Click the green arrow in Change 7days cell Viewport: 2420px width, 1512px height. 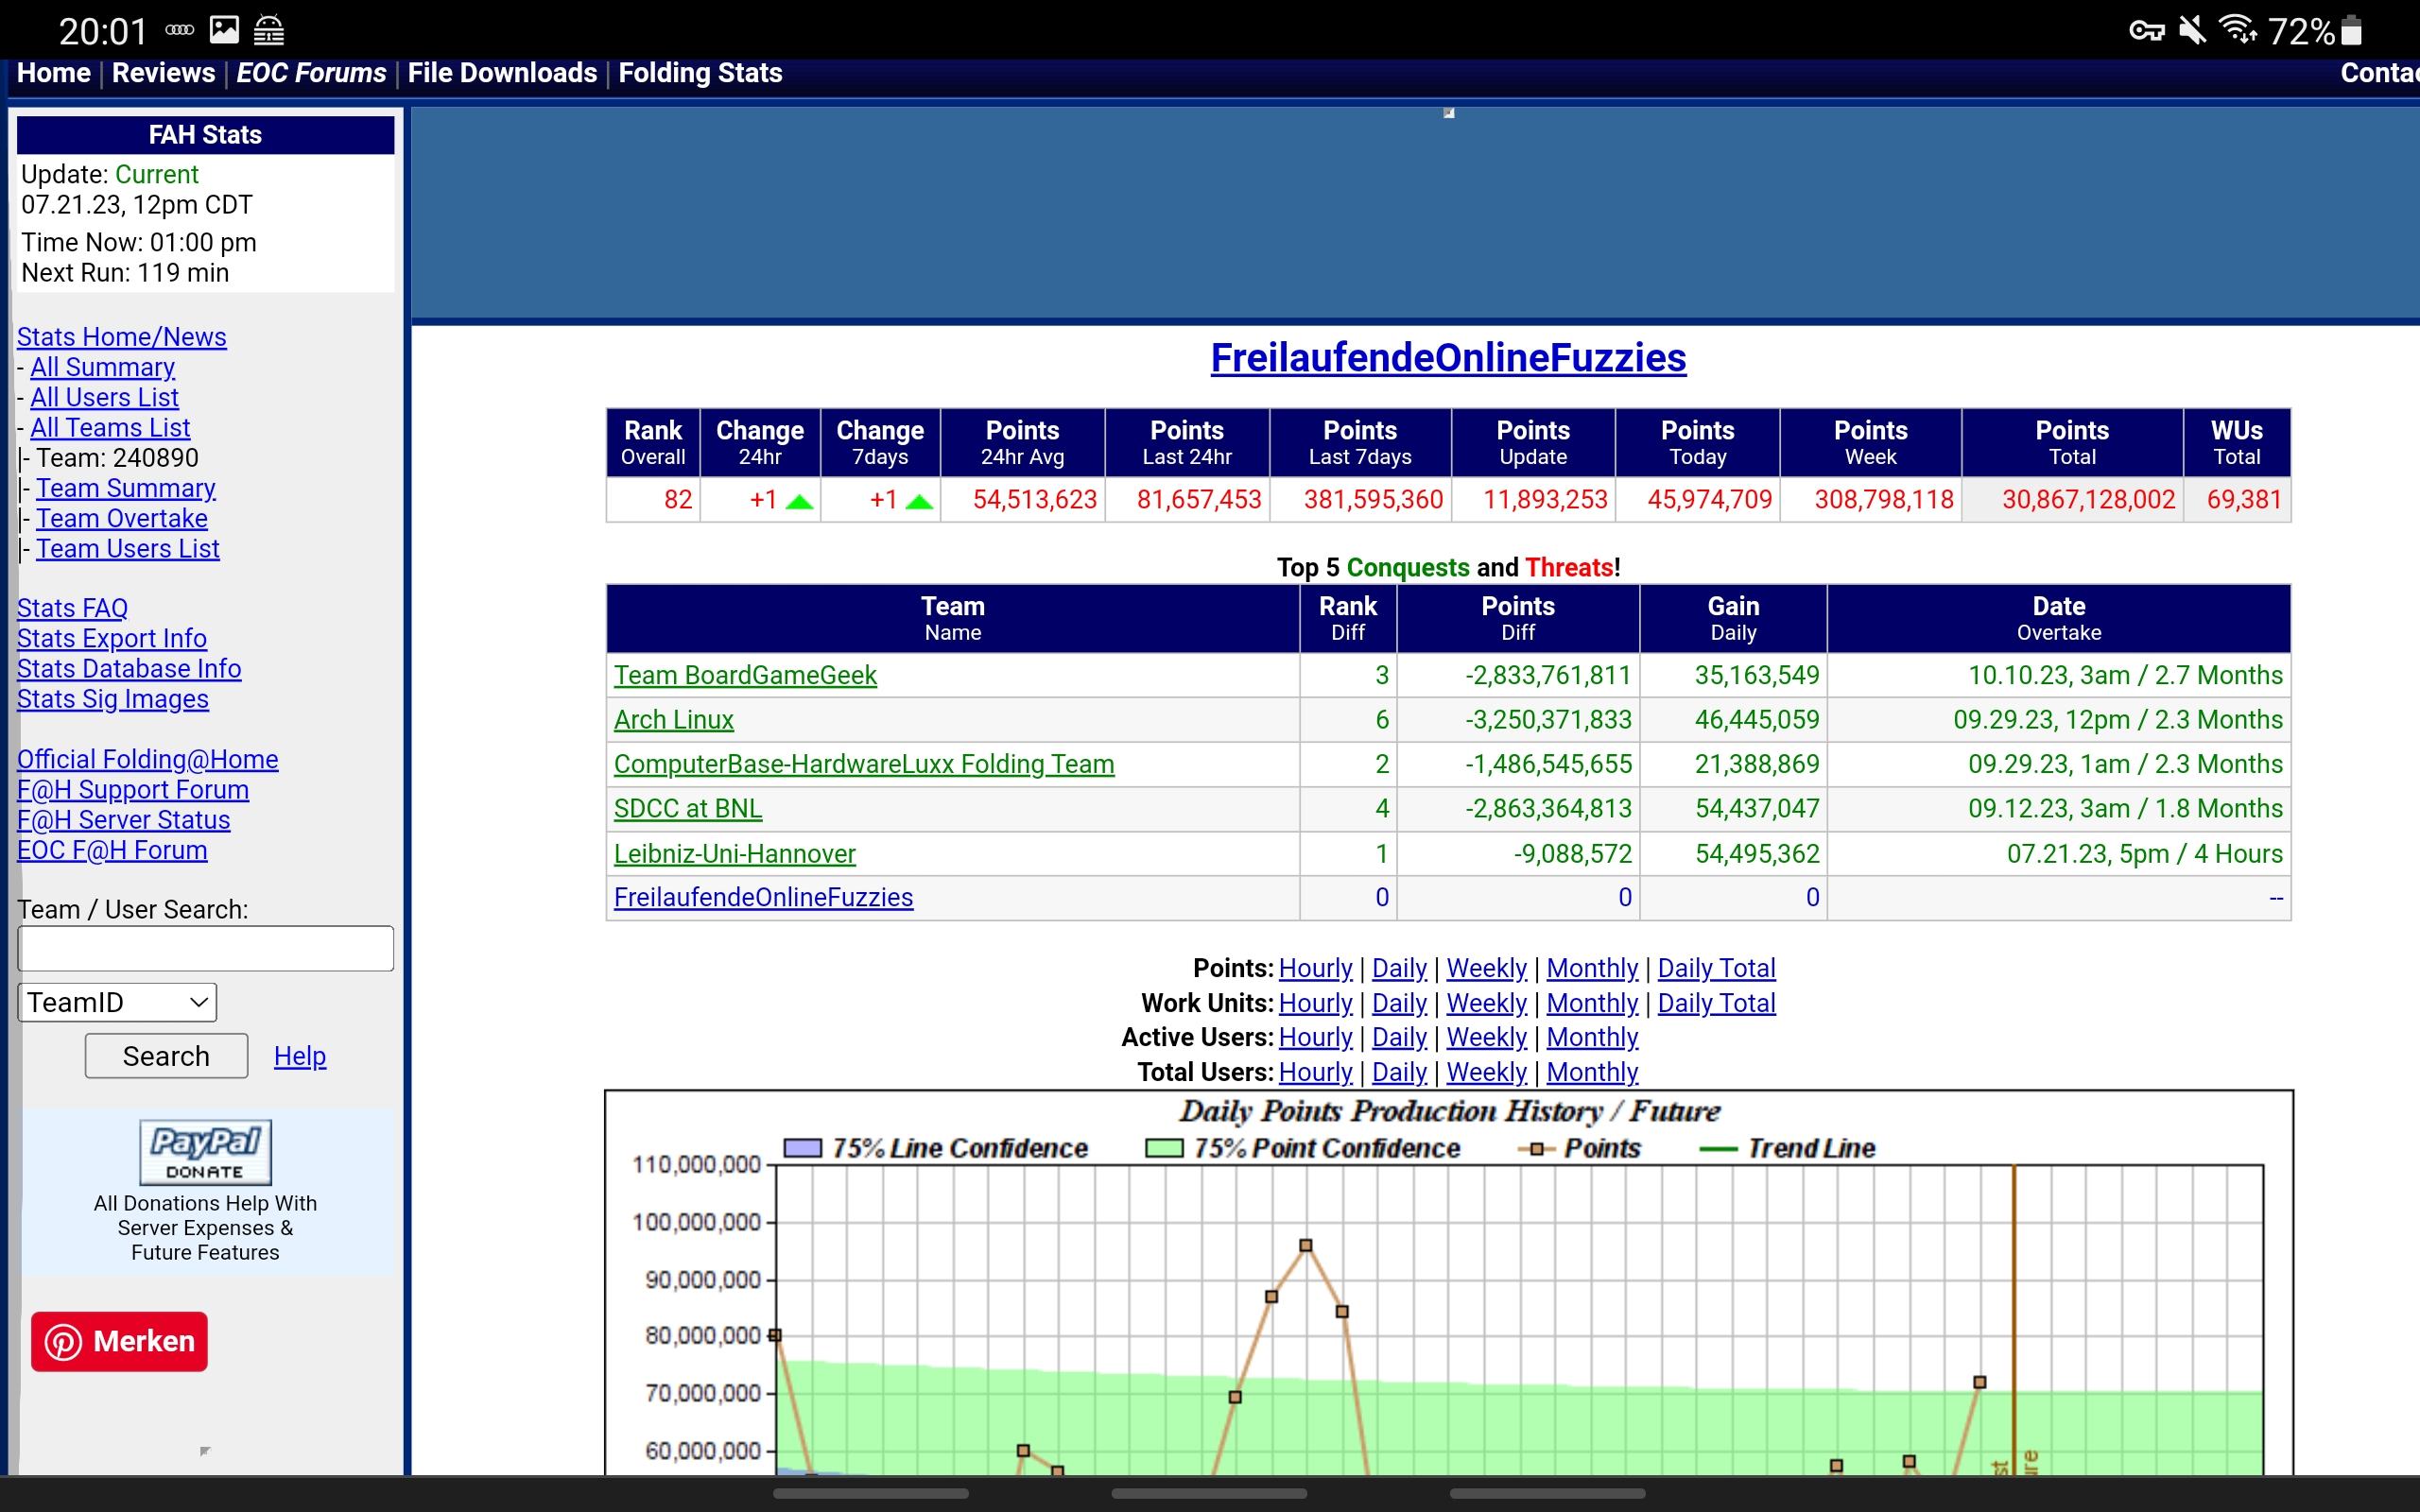[x=919, y=501]
